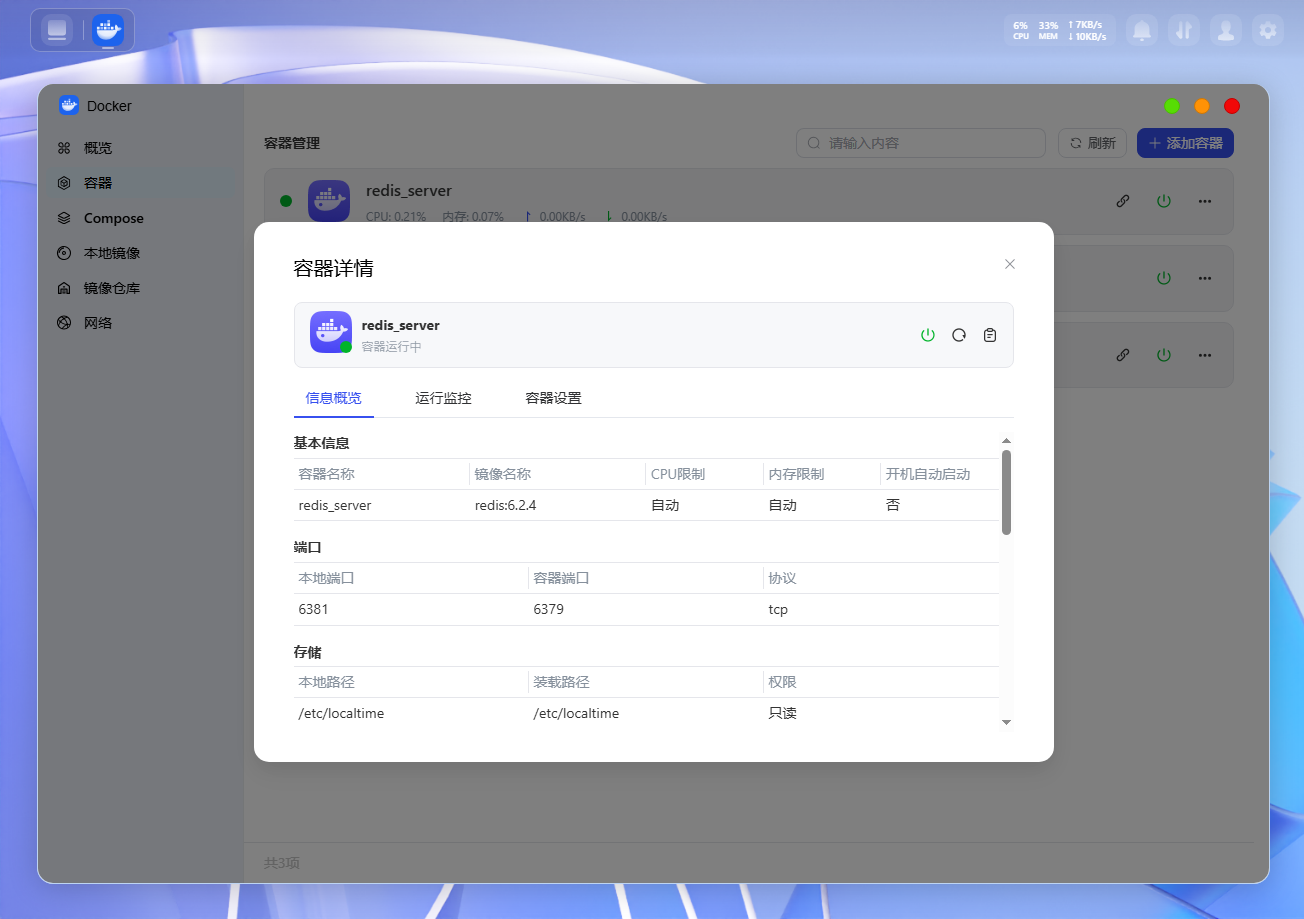Click the 端口 section heading

[308, 547]
